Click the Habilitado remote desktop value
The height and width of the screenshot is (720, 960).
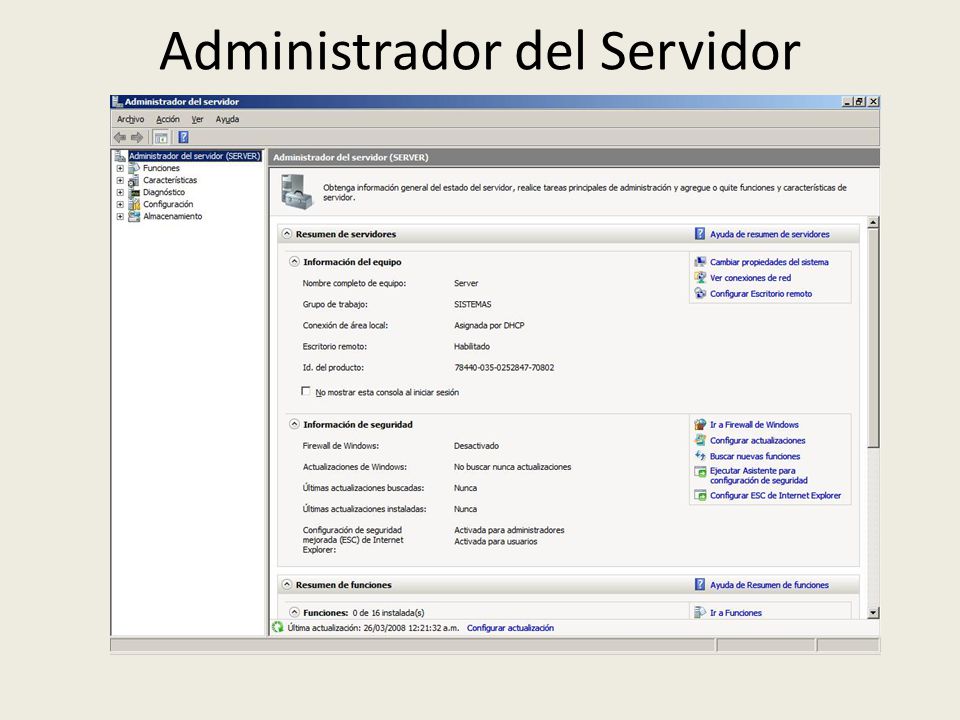pyautogui.click(x=471, y=347)
